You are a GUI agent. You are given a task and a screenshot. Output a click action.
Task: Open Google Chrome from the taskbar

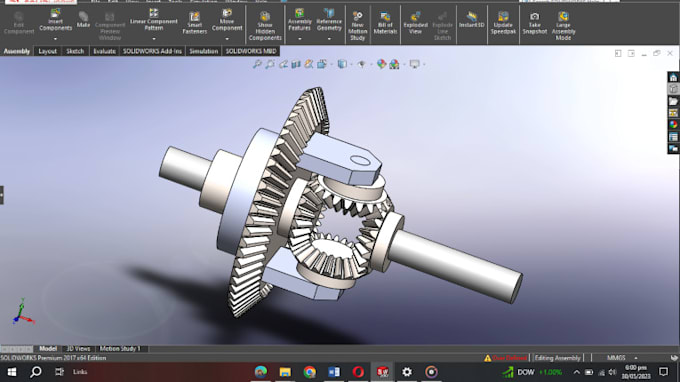click(310, 372)
